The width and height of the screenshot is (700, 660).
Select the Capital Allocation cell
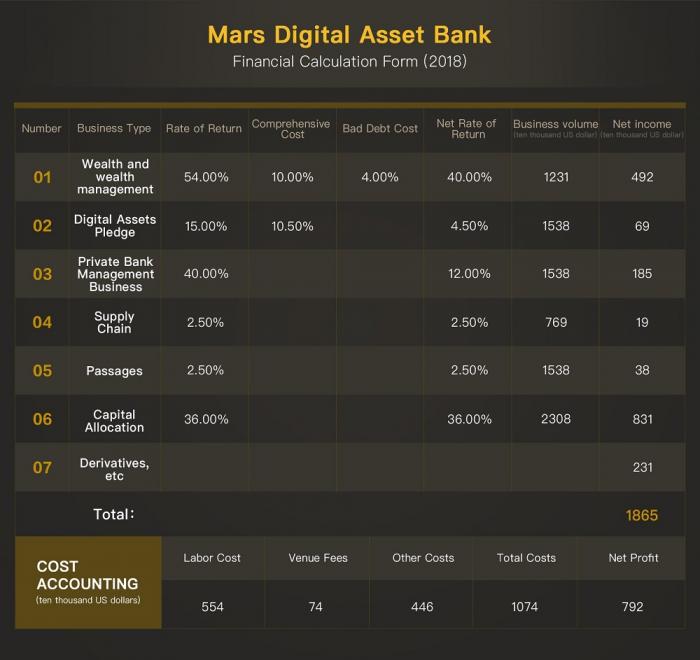[114, 420]
